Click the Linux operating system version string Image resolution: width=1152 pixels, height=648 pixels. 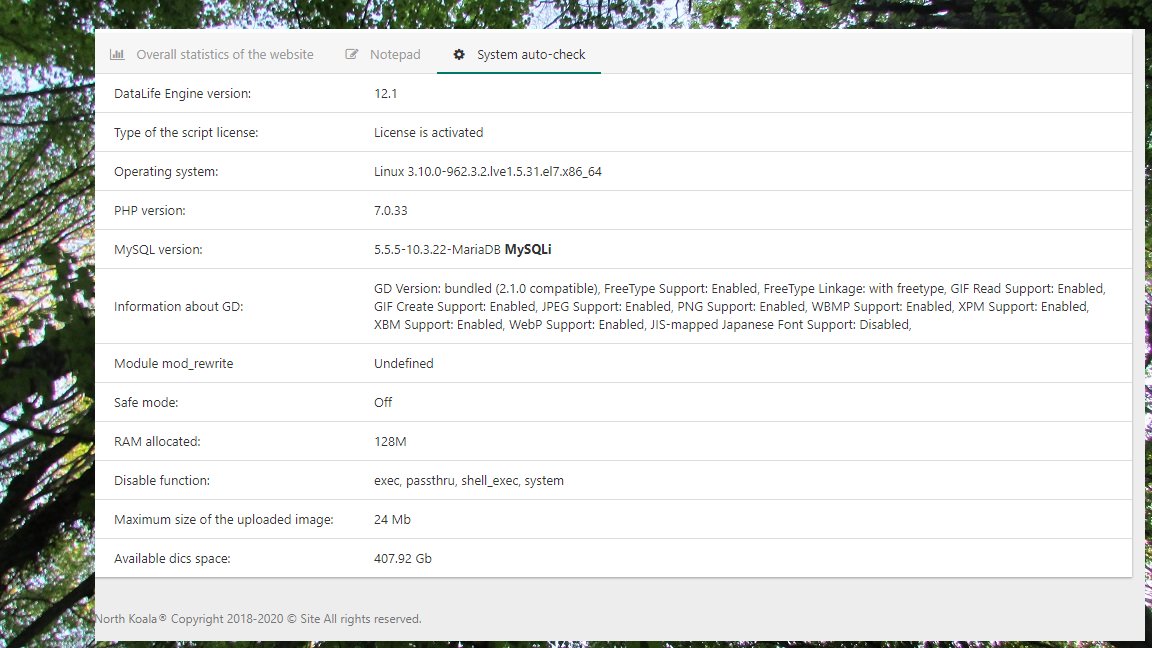488,171
